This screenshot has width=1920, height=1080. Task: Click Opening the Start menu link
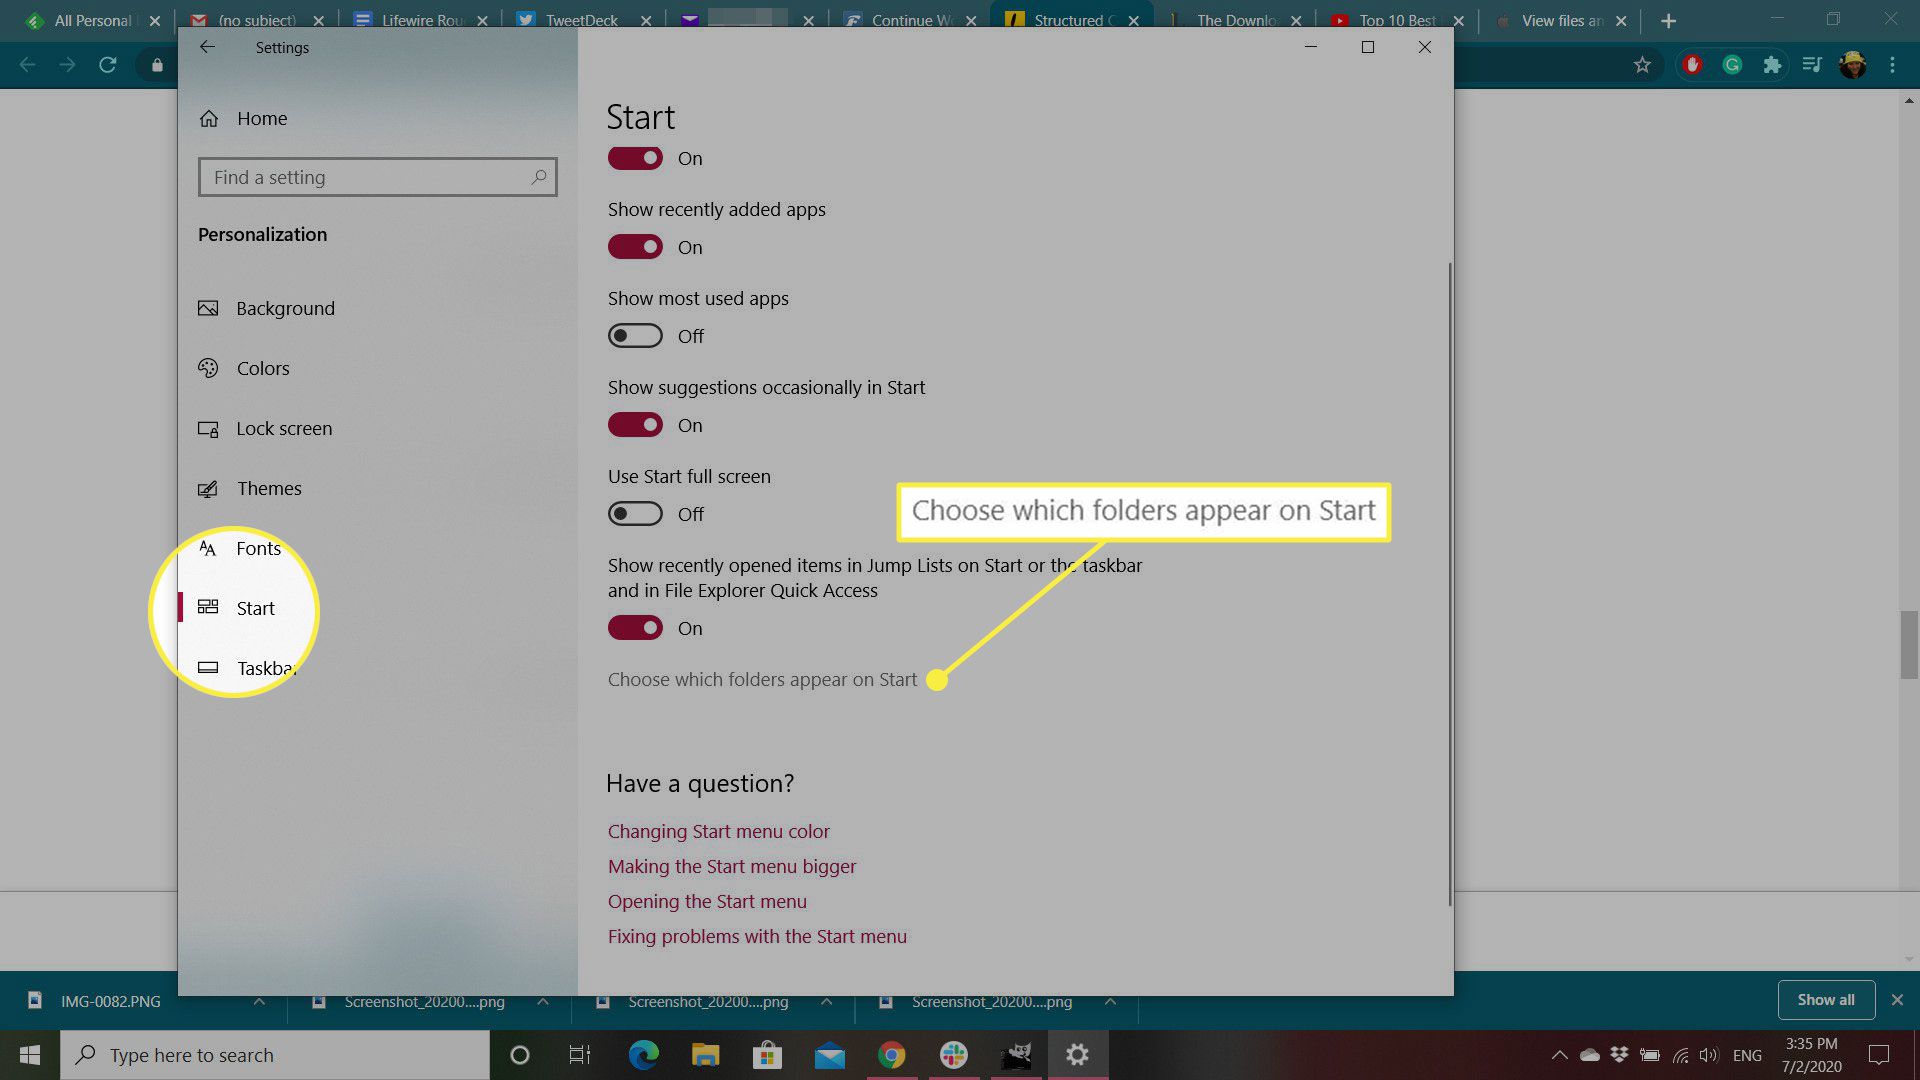click(x=705, y=901)
